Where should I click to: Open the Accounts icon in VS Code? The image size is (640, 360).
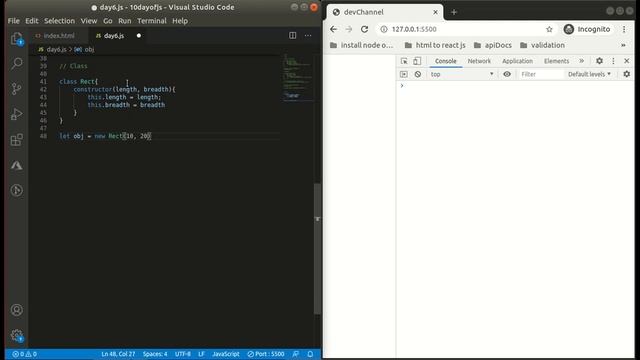(x=16, y=310)
